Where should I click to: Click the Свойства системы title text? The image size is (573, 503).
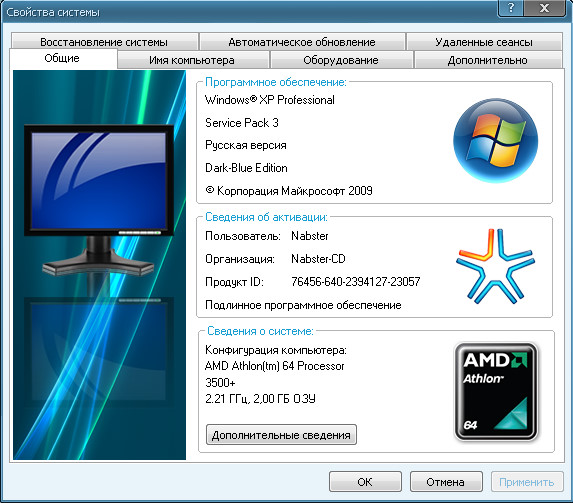coord(53,12)
